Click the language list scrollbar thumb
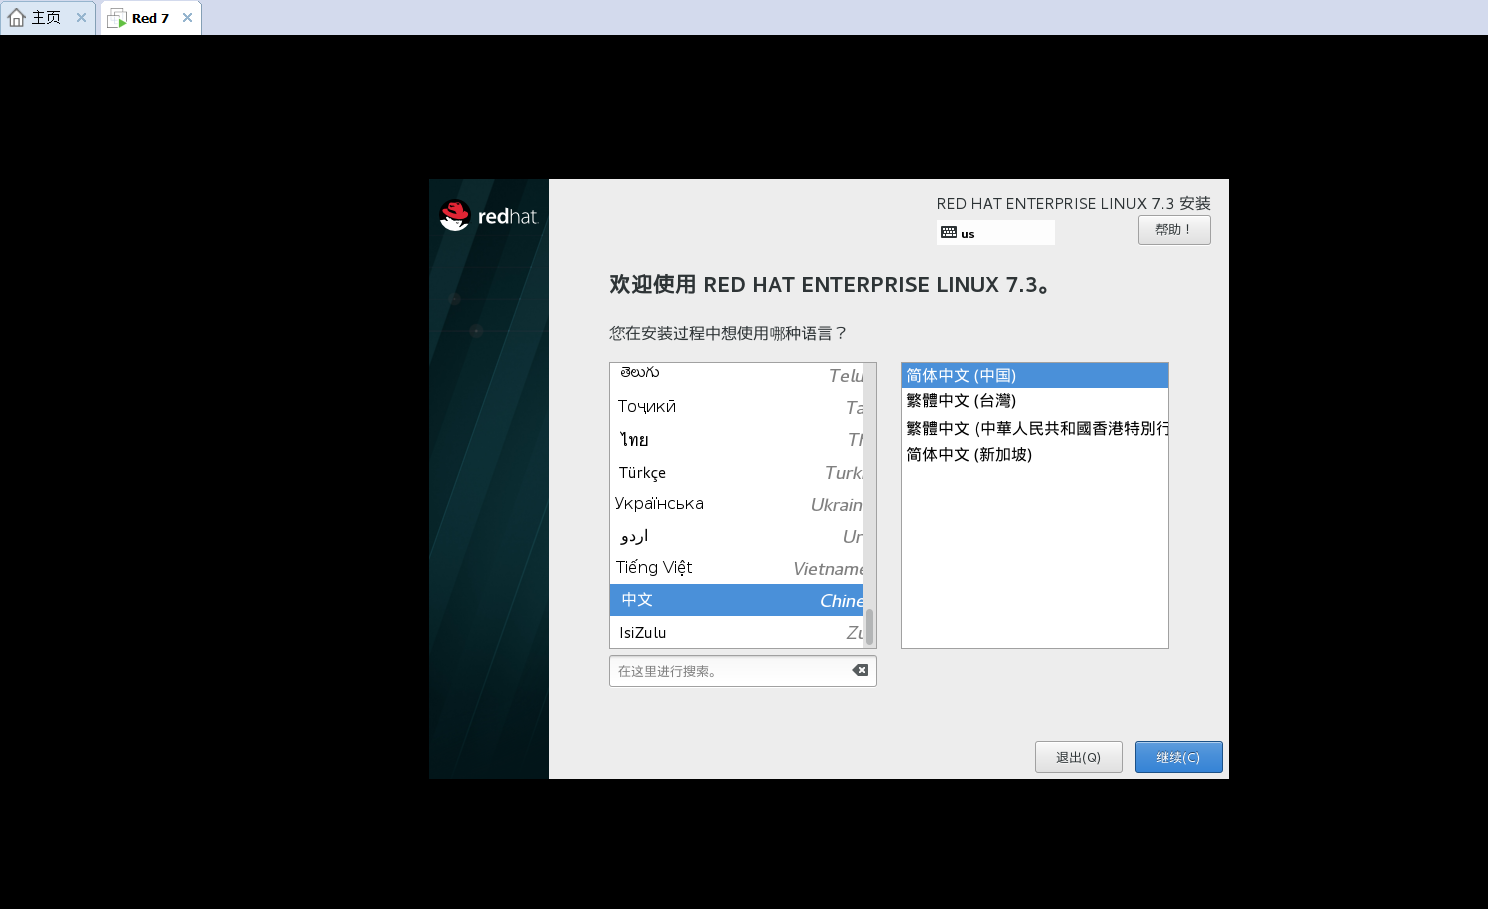Image resolution: width=1488 pixels, height=909 pixels. tap(870, 627)
